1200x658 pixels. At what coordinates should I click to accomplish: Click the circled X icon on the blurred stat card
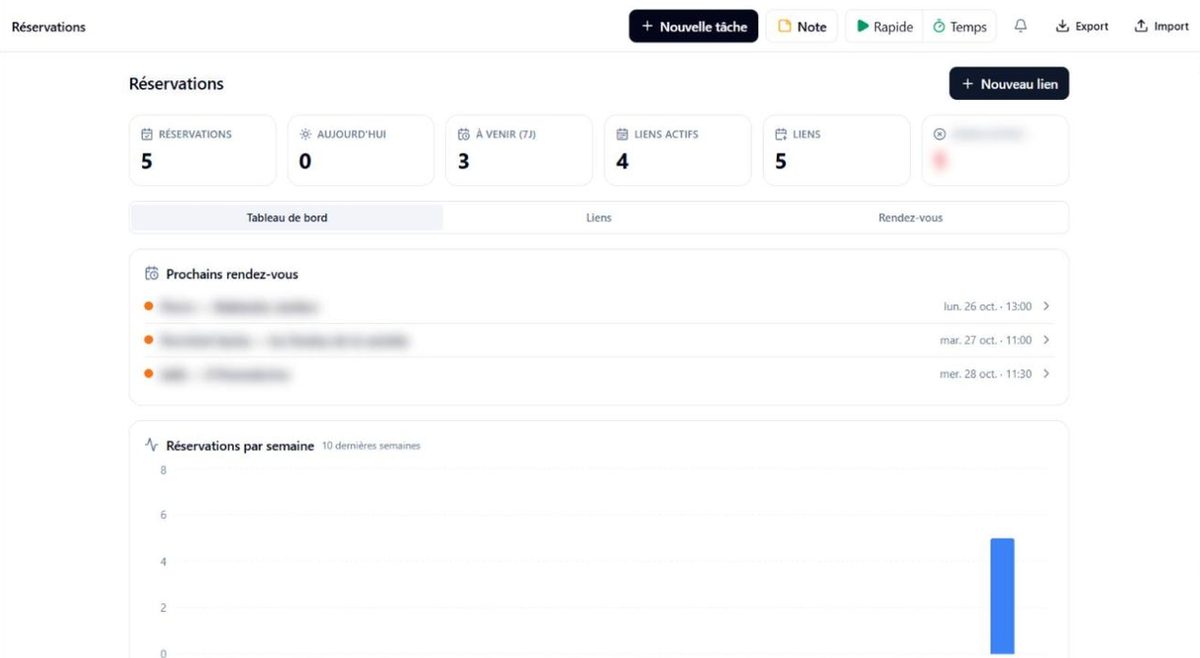point(939,134)
